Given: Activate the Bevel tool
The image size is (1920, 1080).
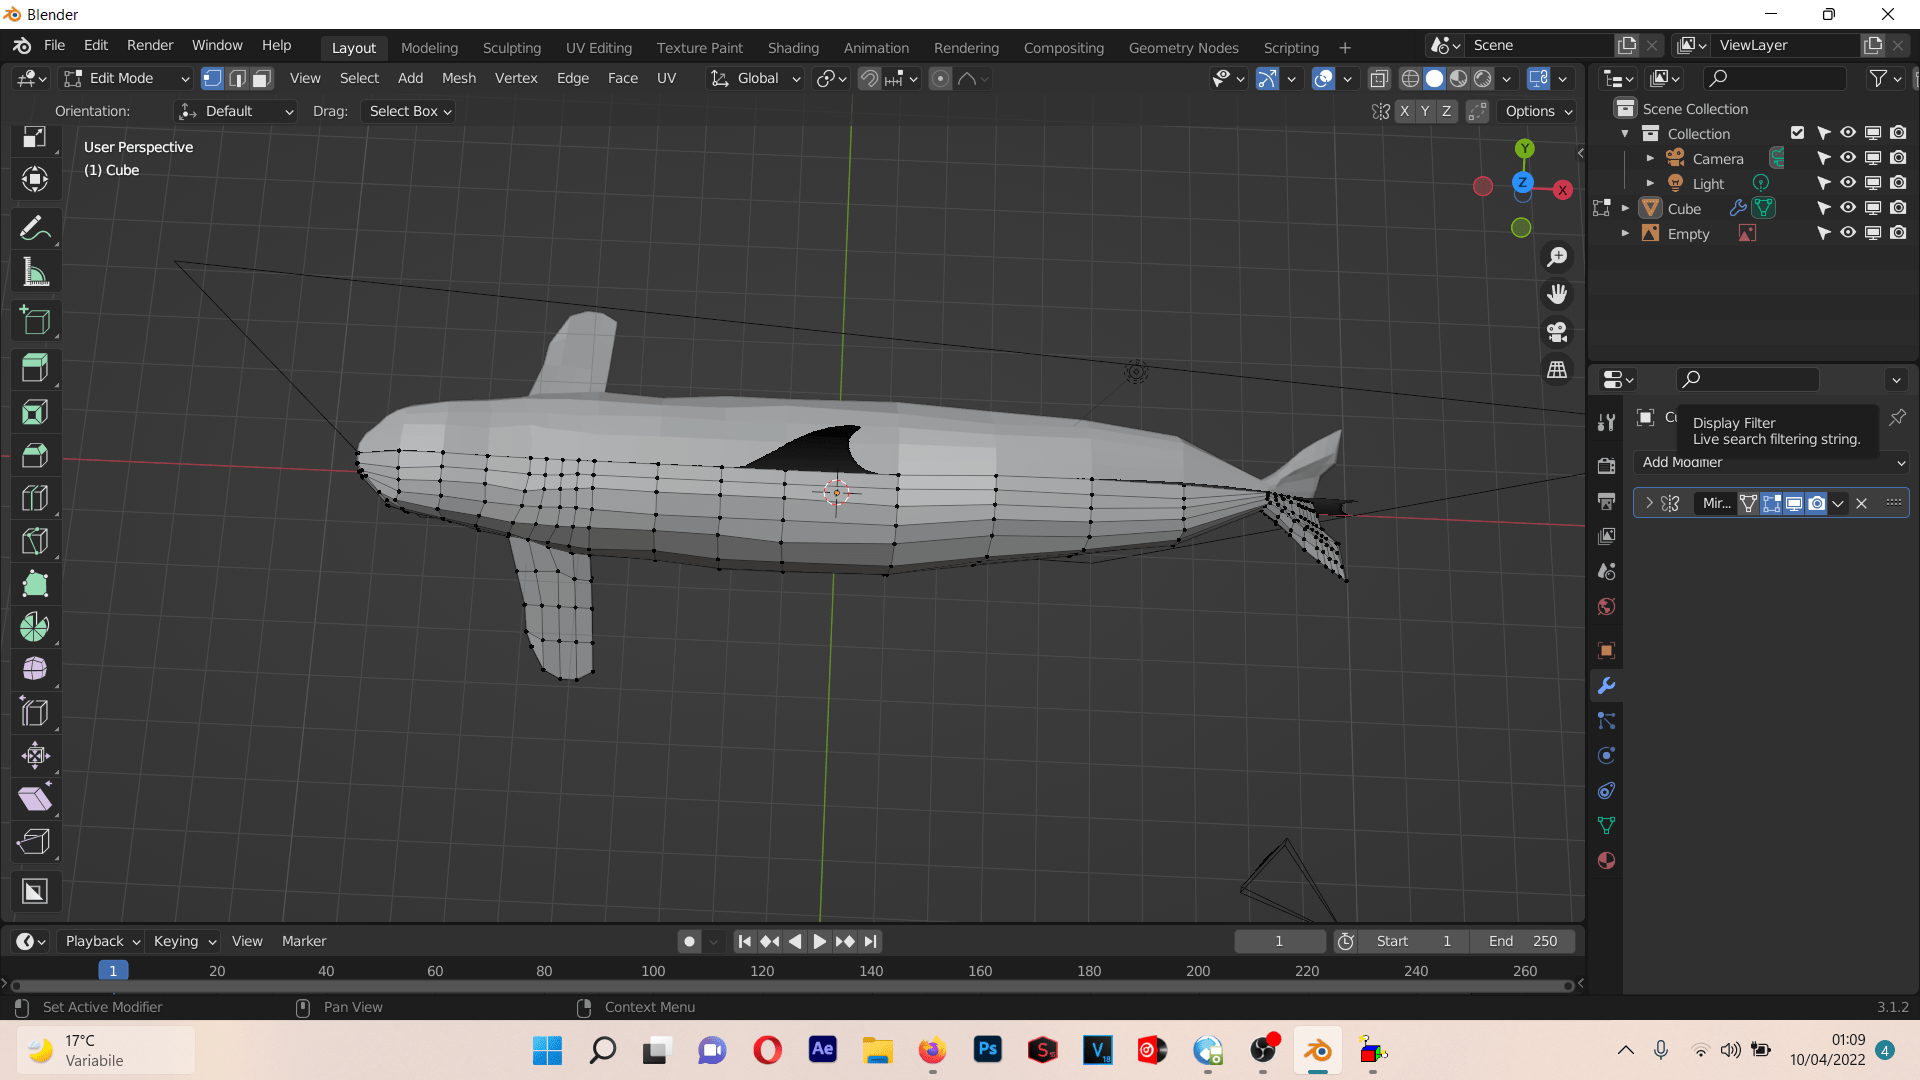Looking at the screenshot, I should click(x=35, y=455).
